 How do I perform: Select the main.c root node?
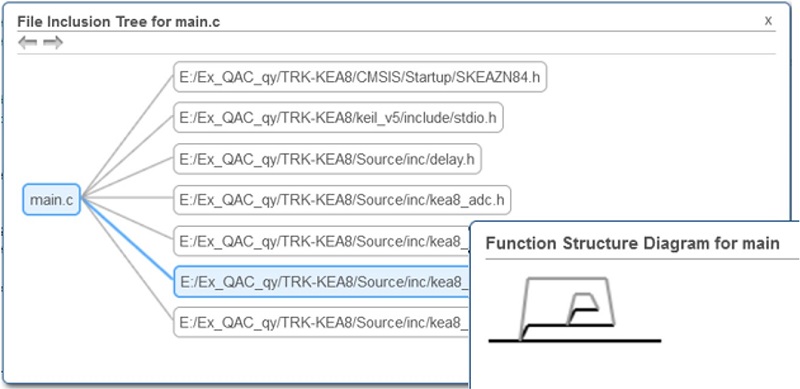[52, 200]
